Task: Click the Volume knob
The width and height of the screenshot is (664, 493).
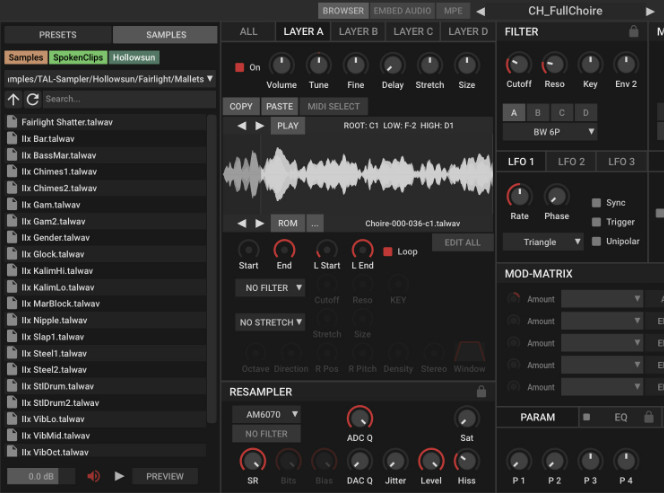Action: coord(281,65)
